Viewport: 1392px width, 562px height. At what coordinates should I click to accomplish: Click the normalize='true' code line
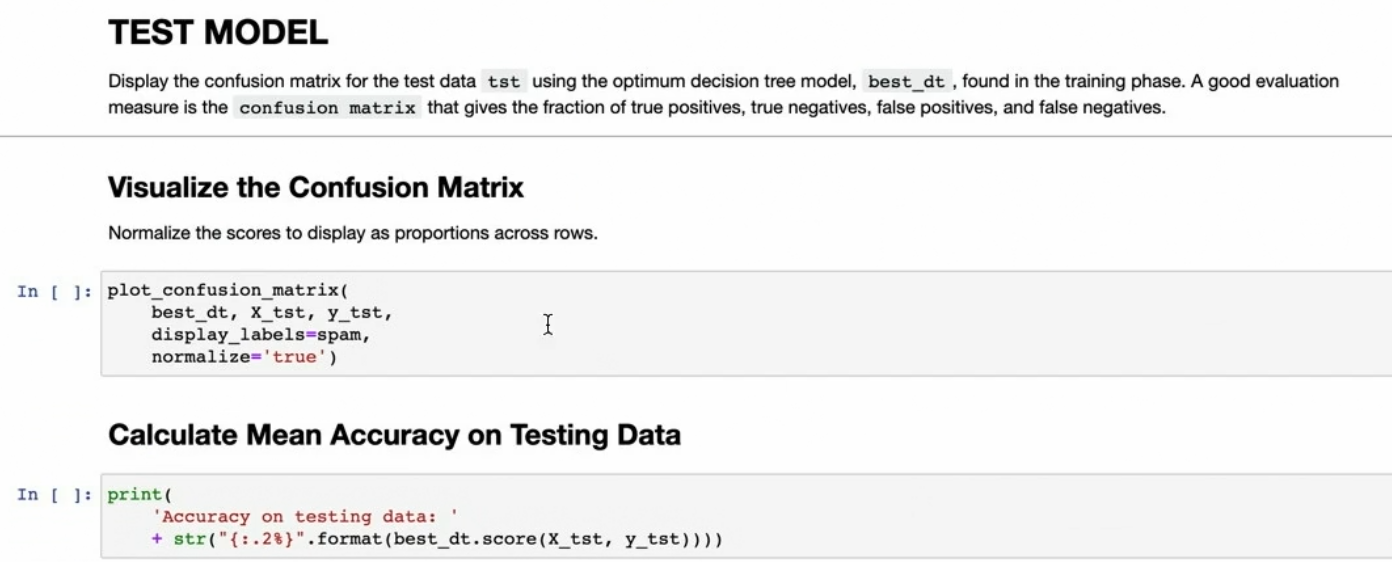pyautogui.click(x=244, y=357)
